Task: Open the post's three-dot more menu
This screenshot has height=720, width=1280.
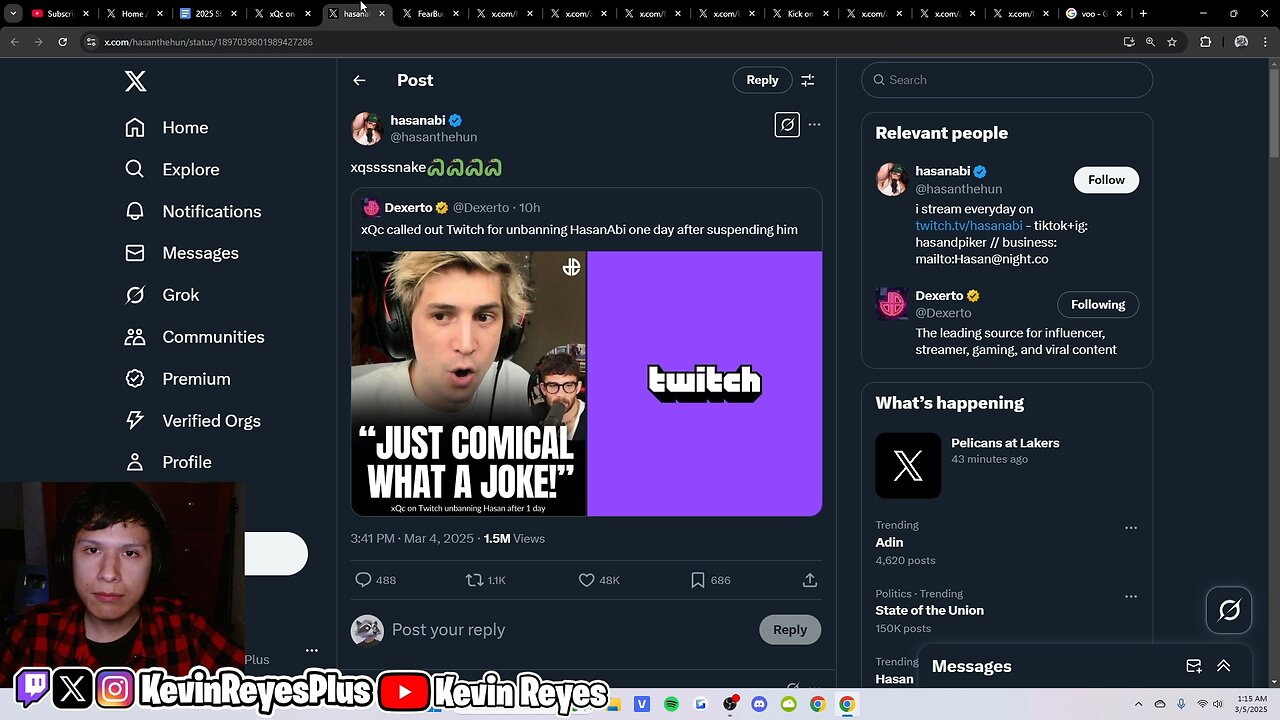Action: pos(814,125)
